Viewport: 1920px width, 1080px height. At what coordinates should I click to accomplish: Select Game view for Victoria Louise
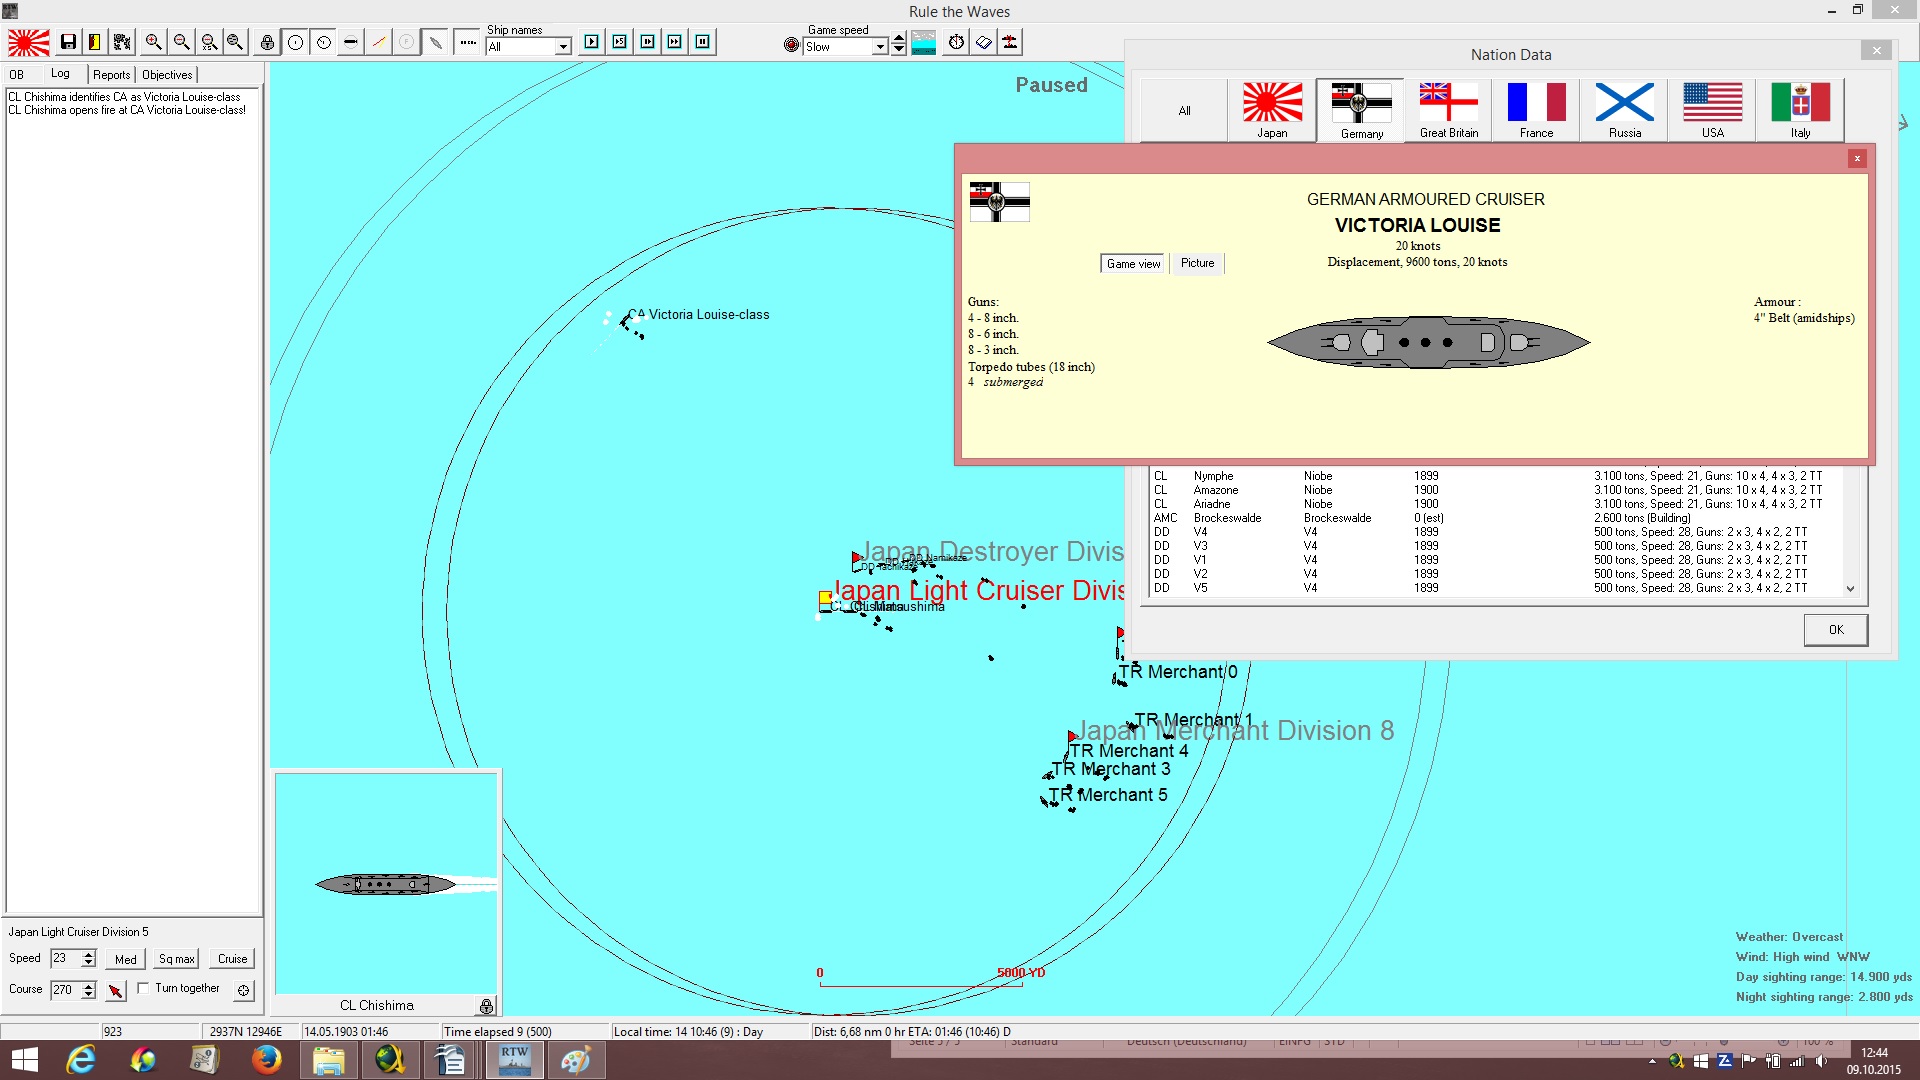click(1134, 264)
